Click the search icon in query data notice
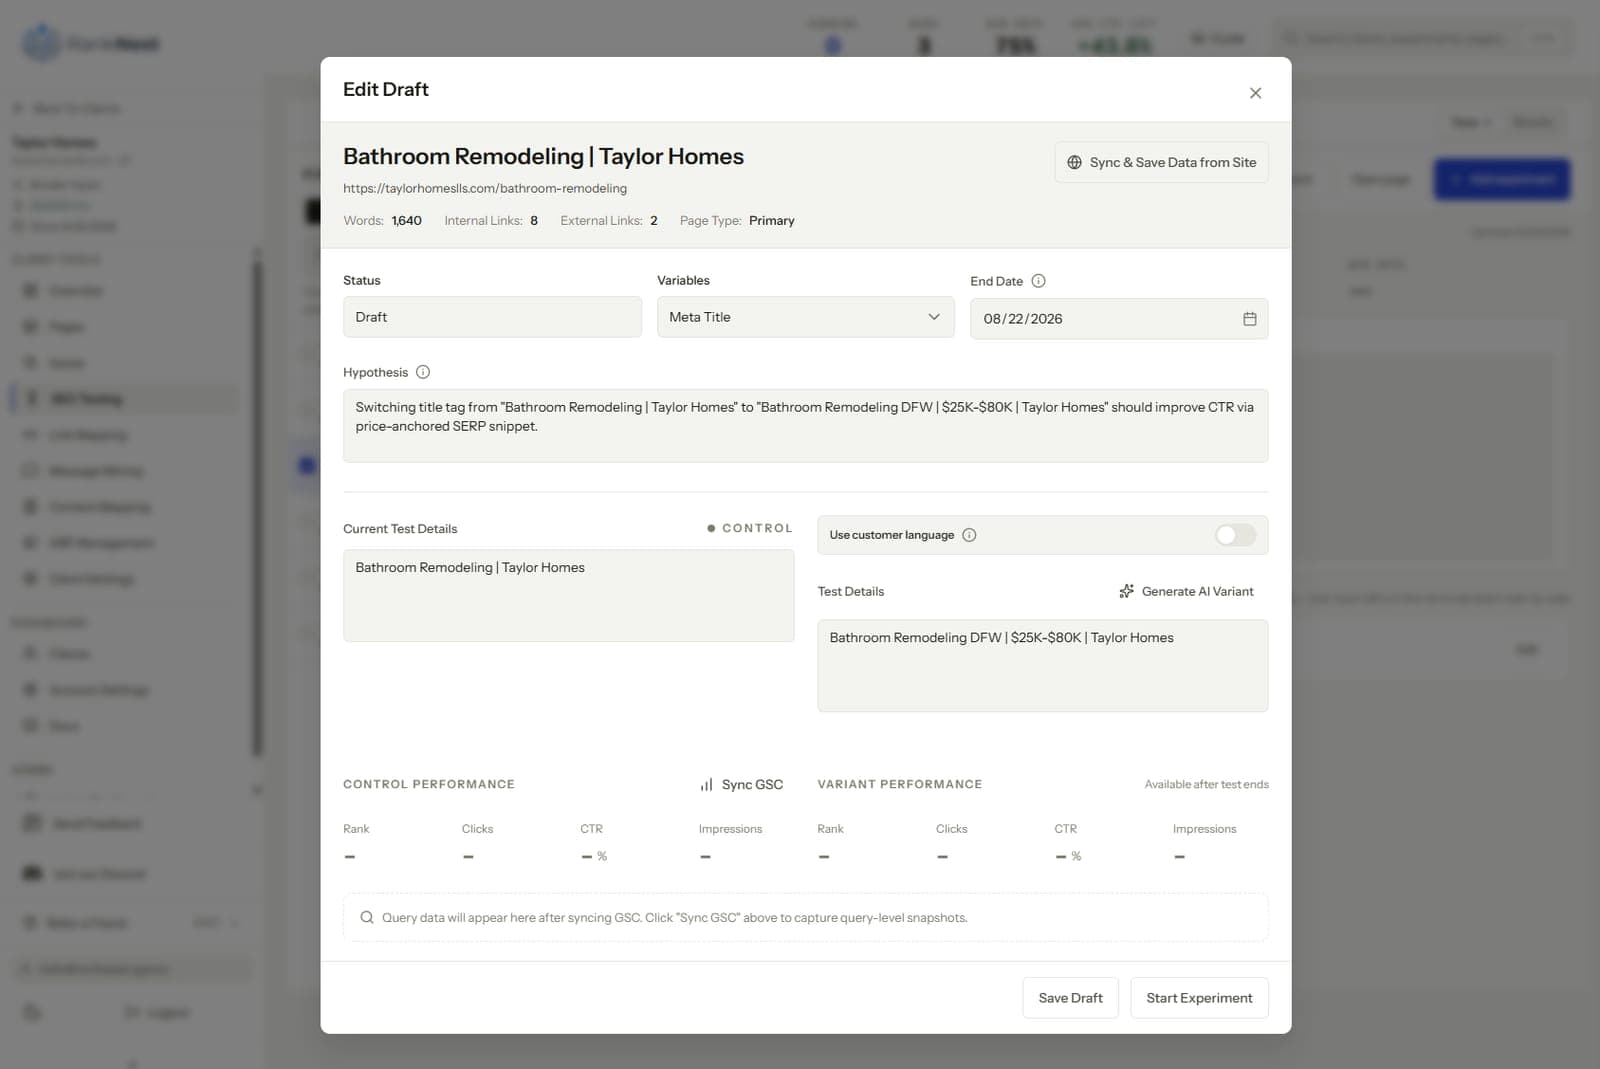 (x=367, y=917)
